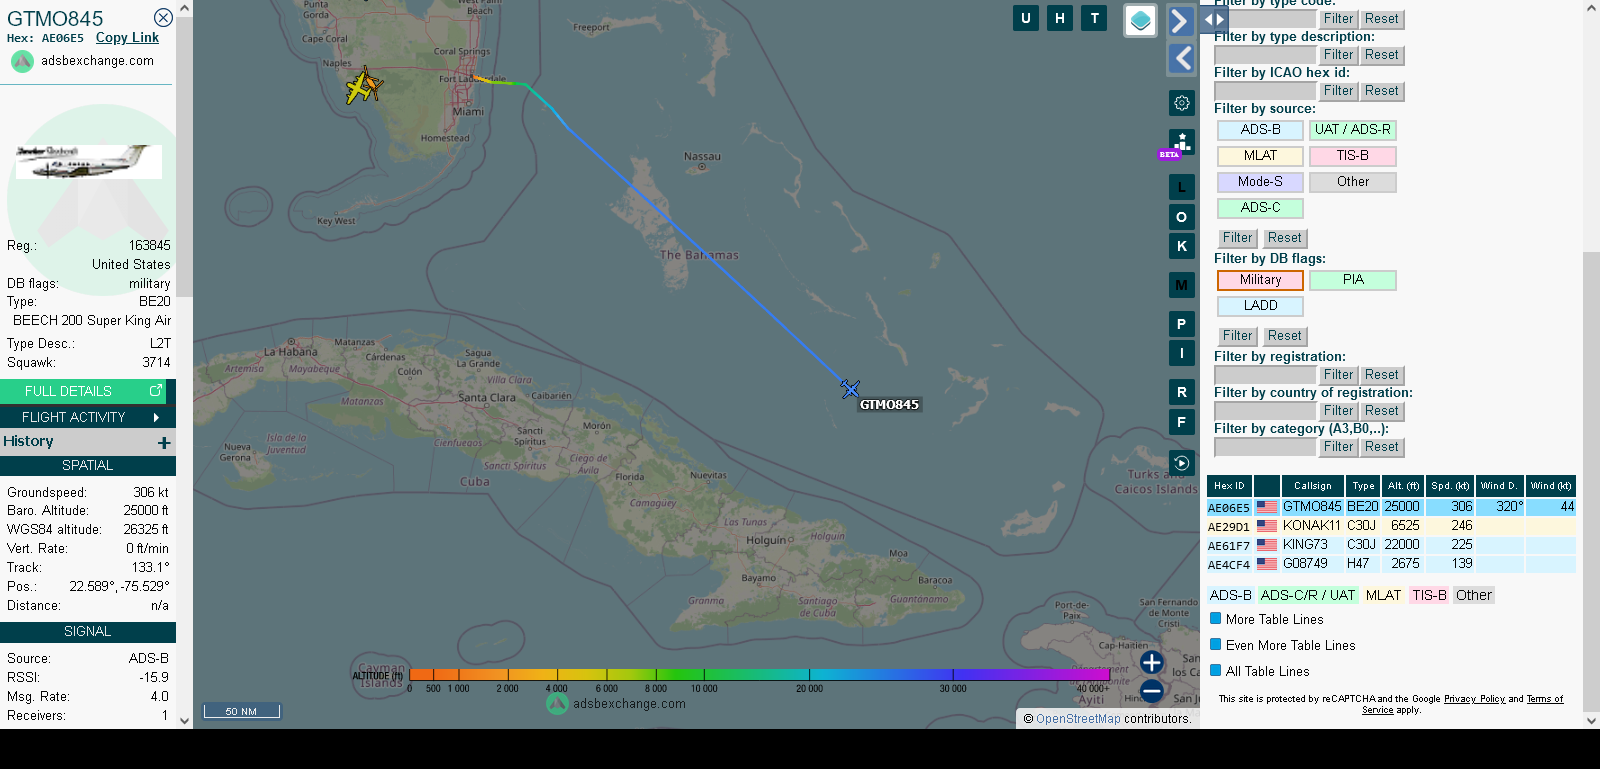The image size is (1600, 769).
Task: Click the F map button
Action: coord(1182,422)
